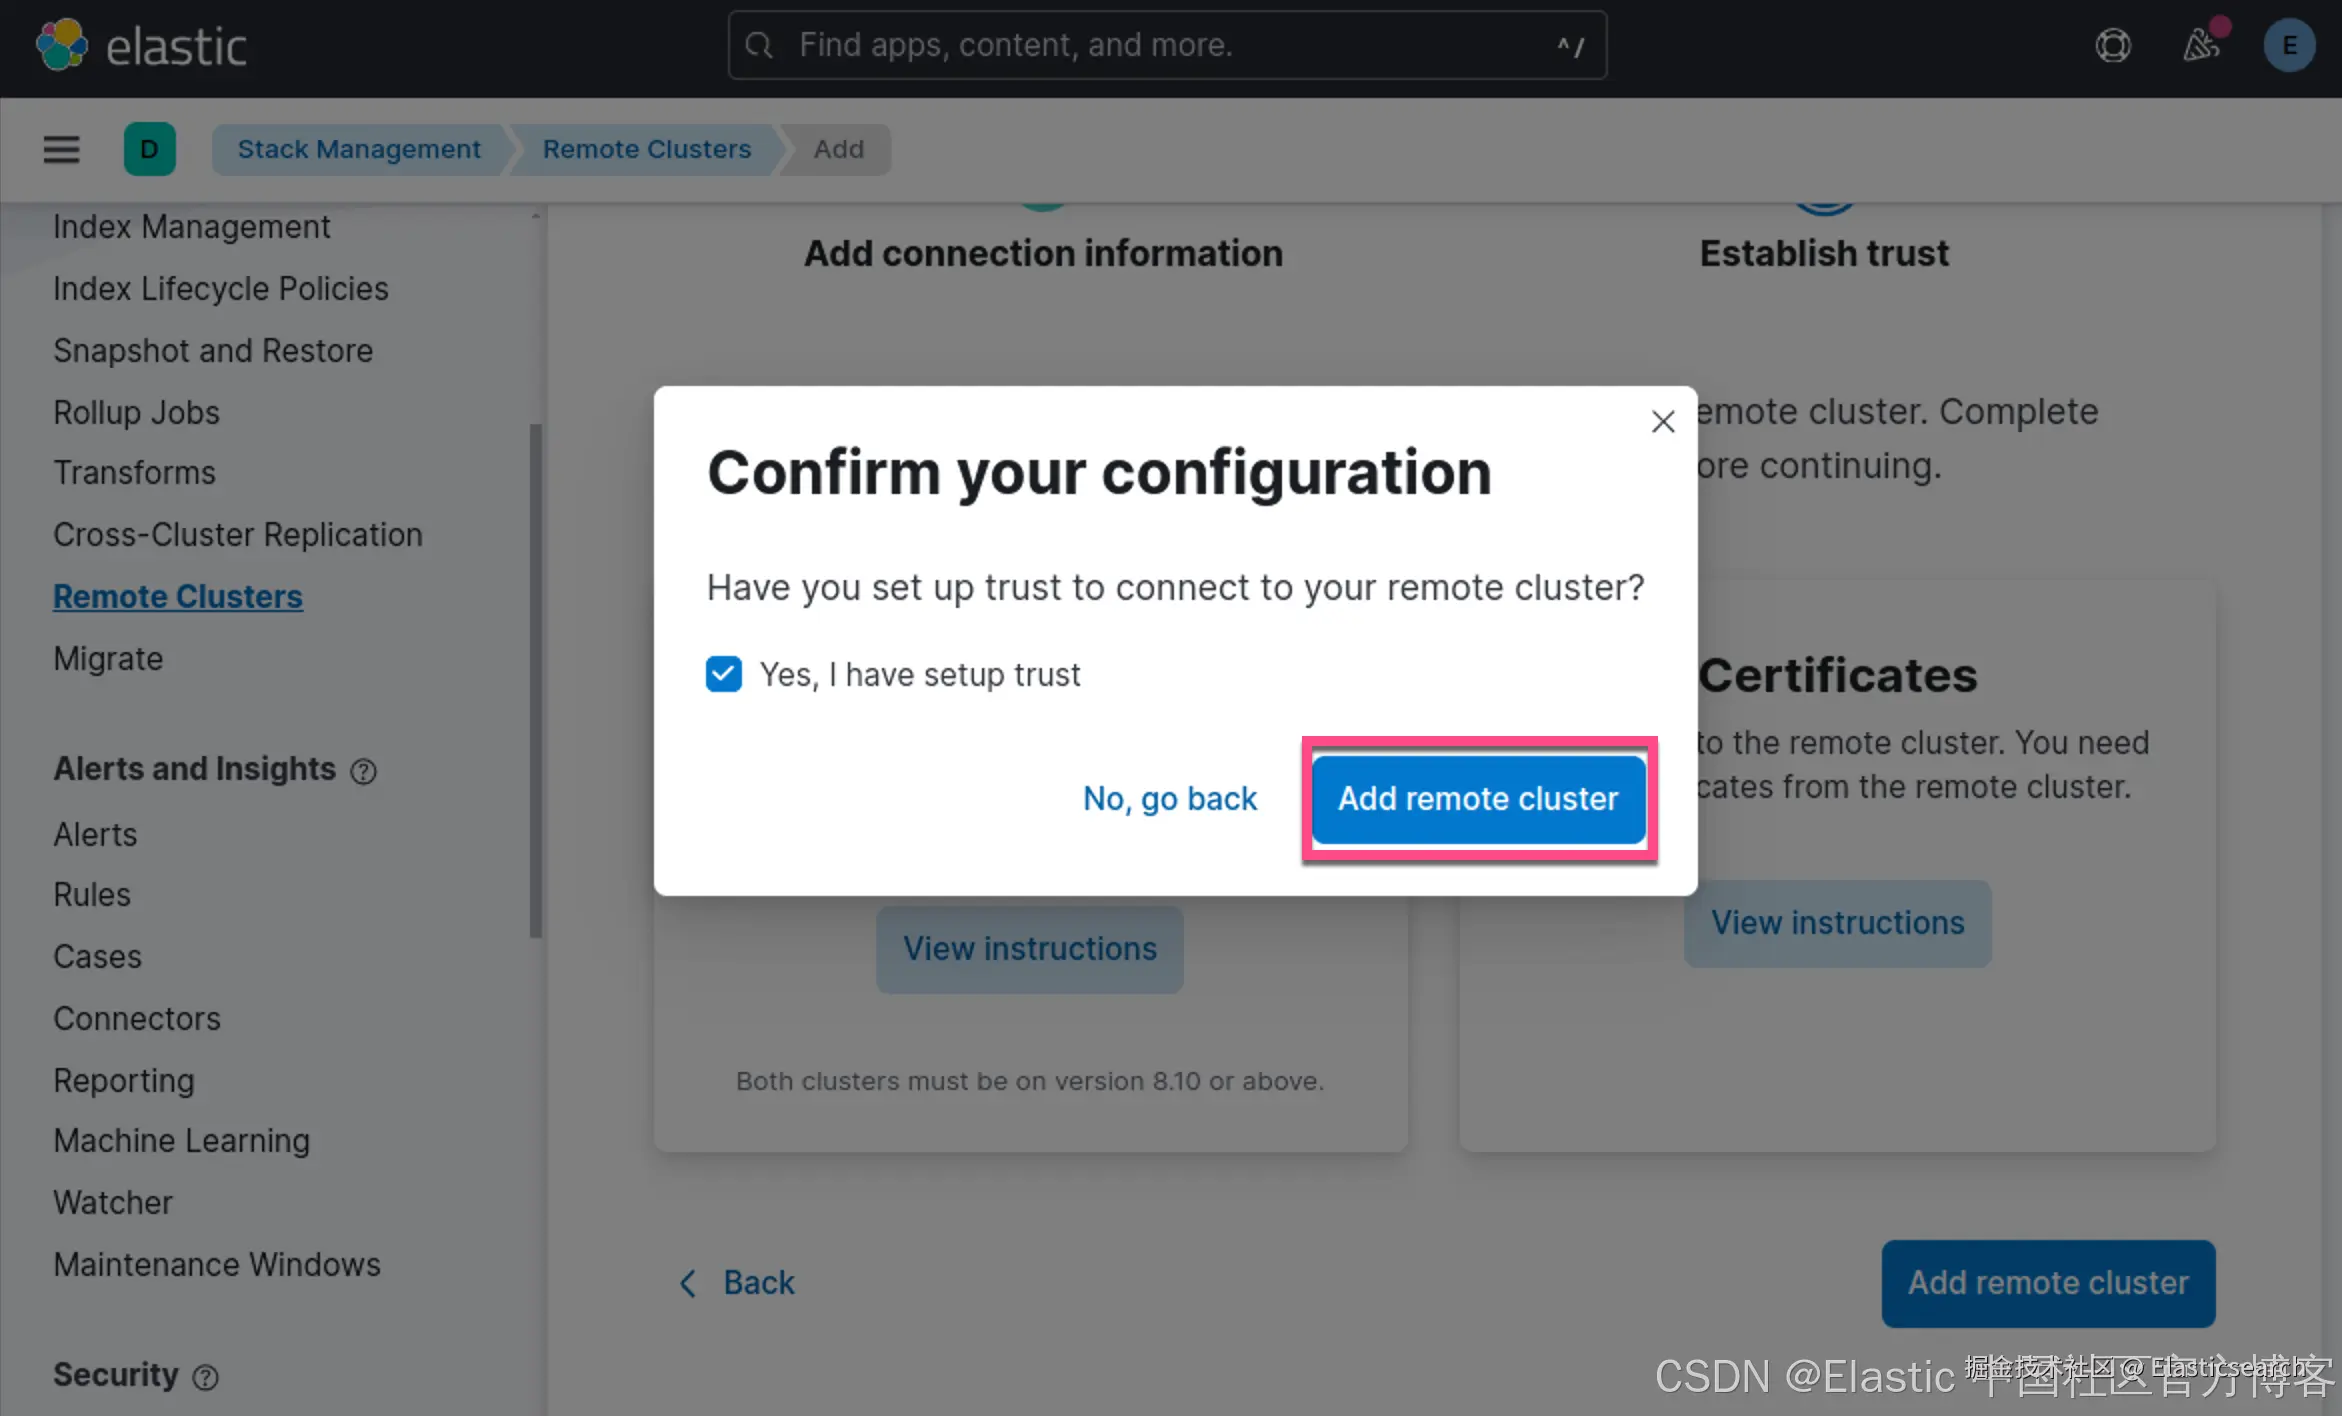Click No, go back
Screen dimensions: 2342x1416
[1169, 799]
